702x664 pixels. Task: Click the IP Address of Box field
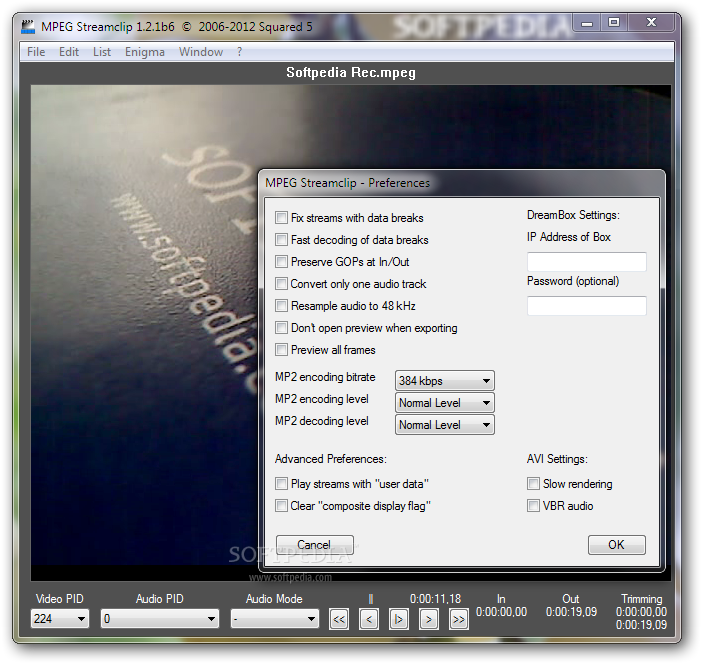(x=586, y=262)
